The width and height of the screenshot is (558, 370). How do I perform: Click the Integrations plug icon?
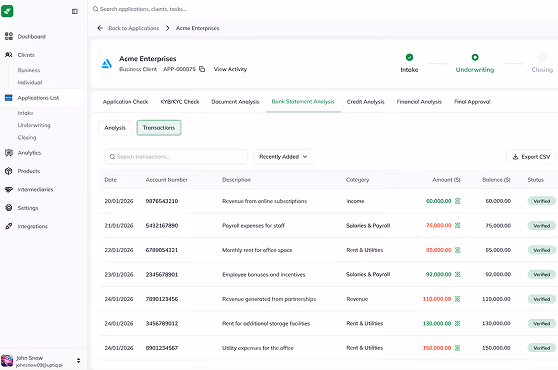pyautogui.click(x=9, y=226)
